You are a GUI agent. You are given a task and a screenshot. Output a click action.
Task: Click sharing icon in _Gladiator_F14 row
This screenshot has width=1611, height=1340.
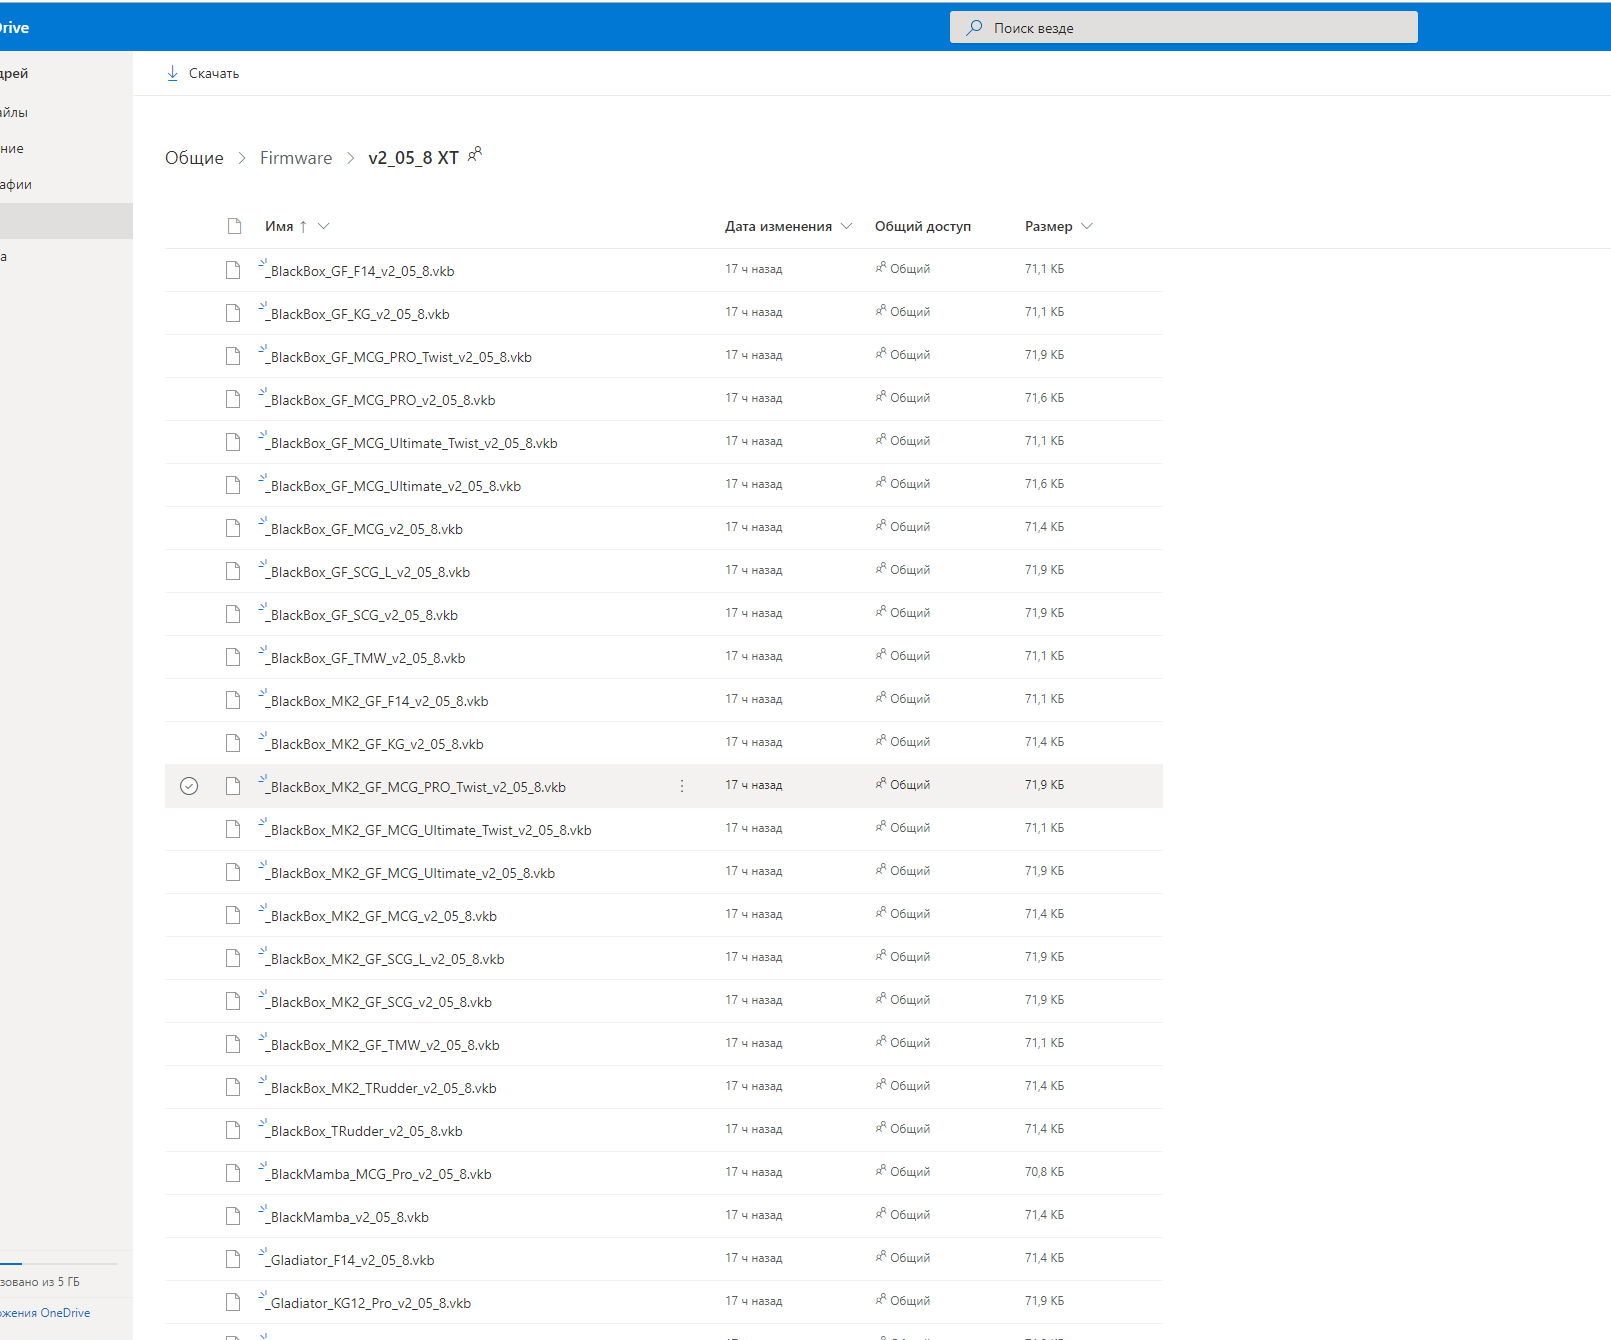click(881, 1256)
